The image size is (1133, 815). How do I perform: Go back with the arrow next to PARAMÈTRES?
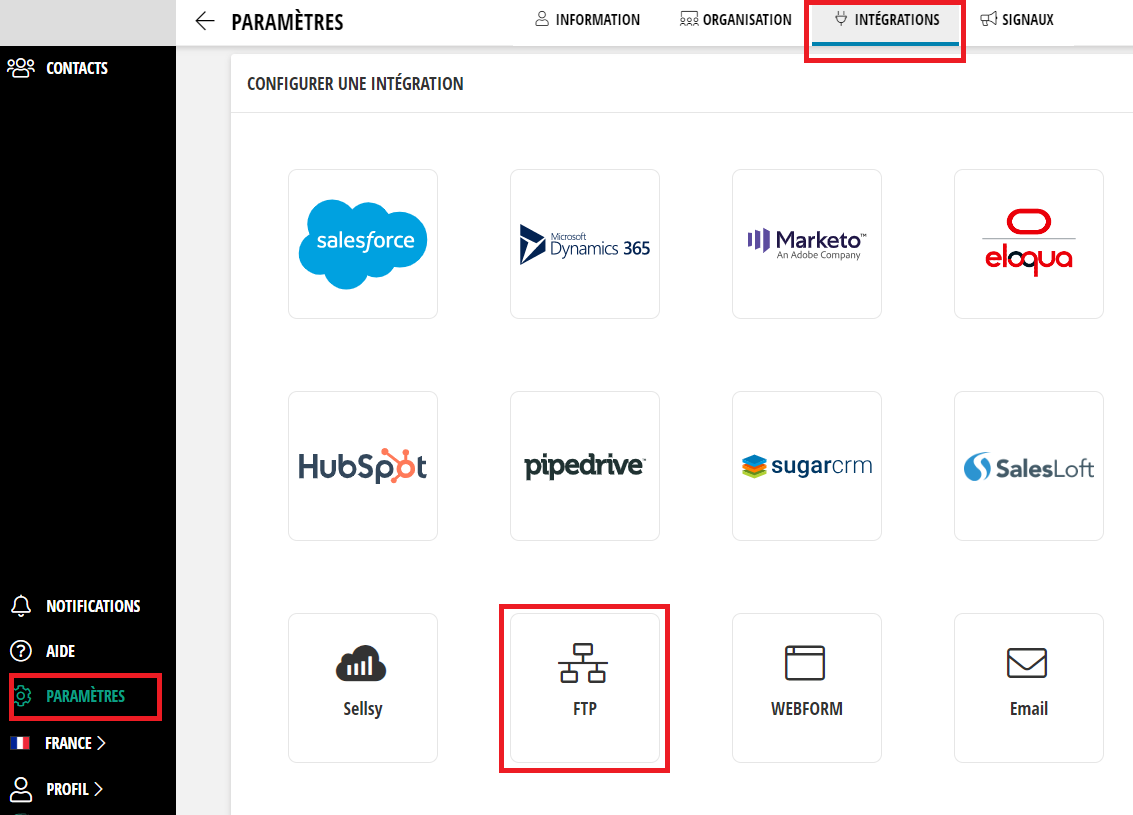(x=205, y=21)
